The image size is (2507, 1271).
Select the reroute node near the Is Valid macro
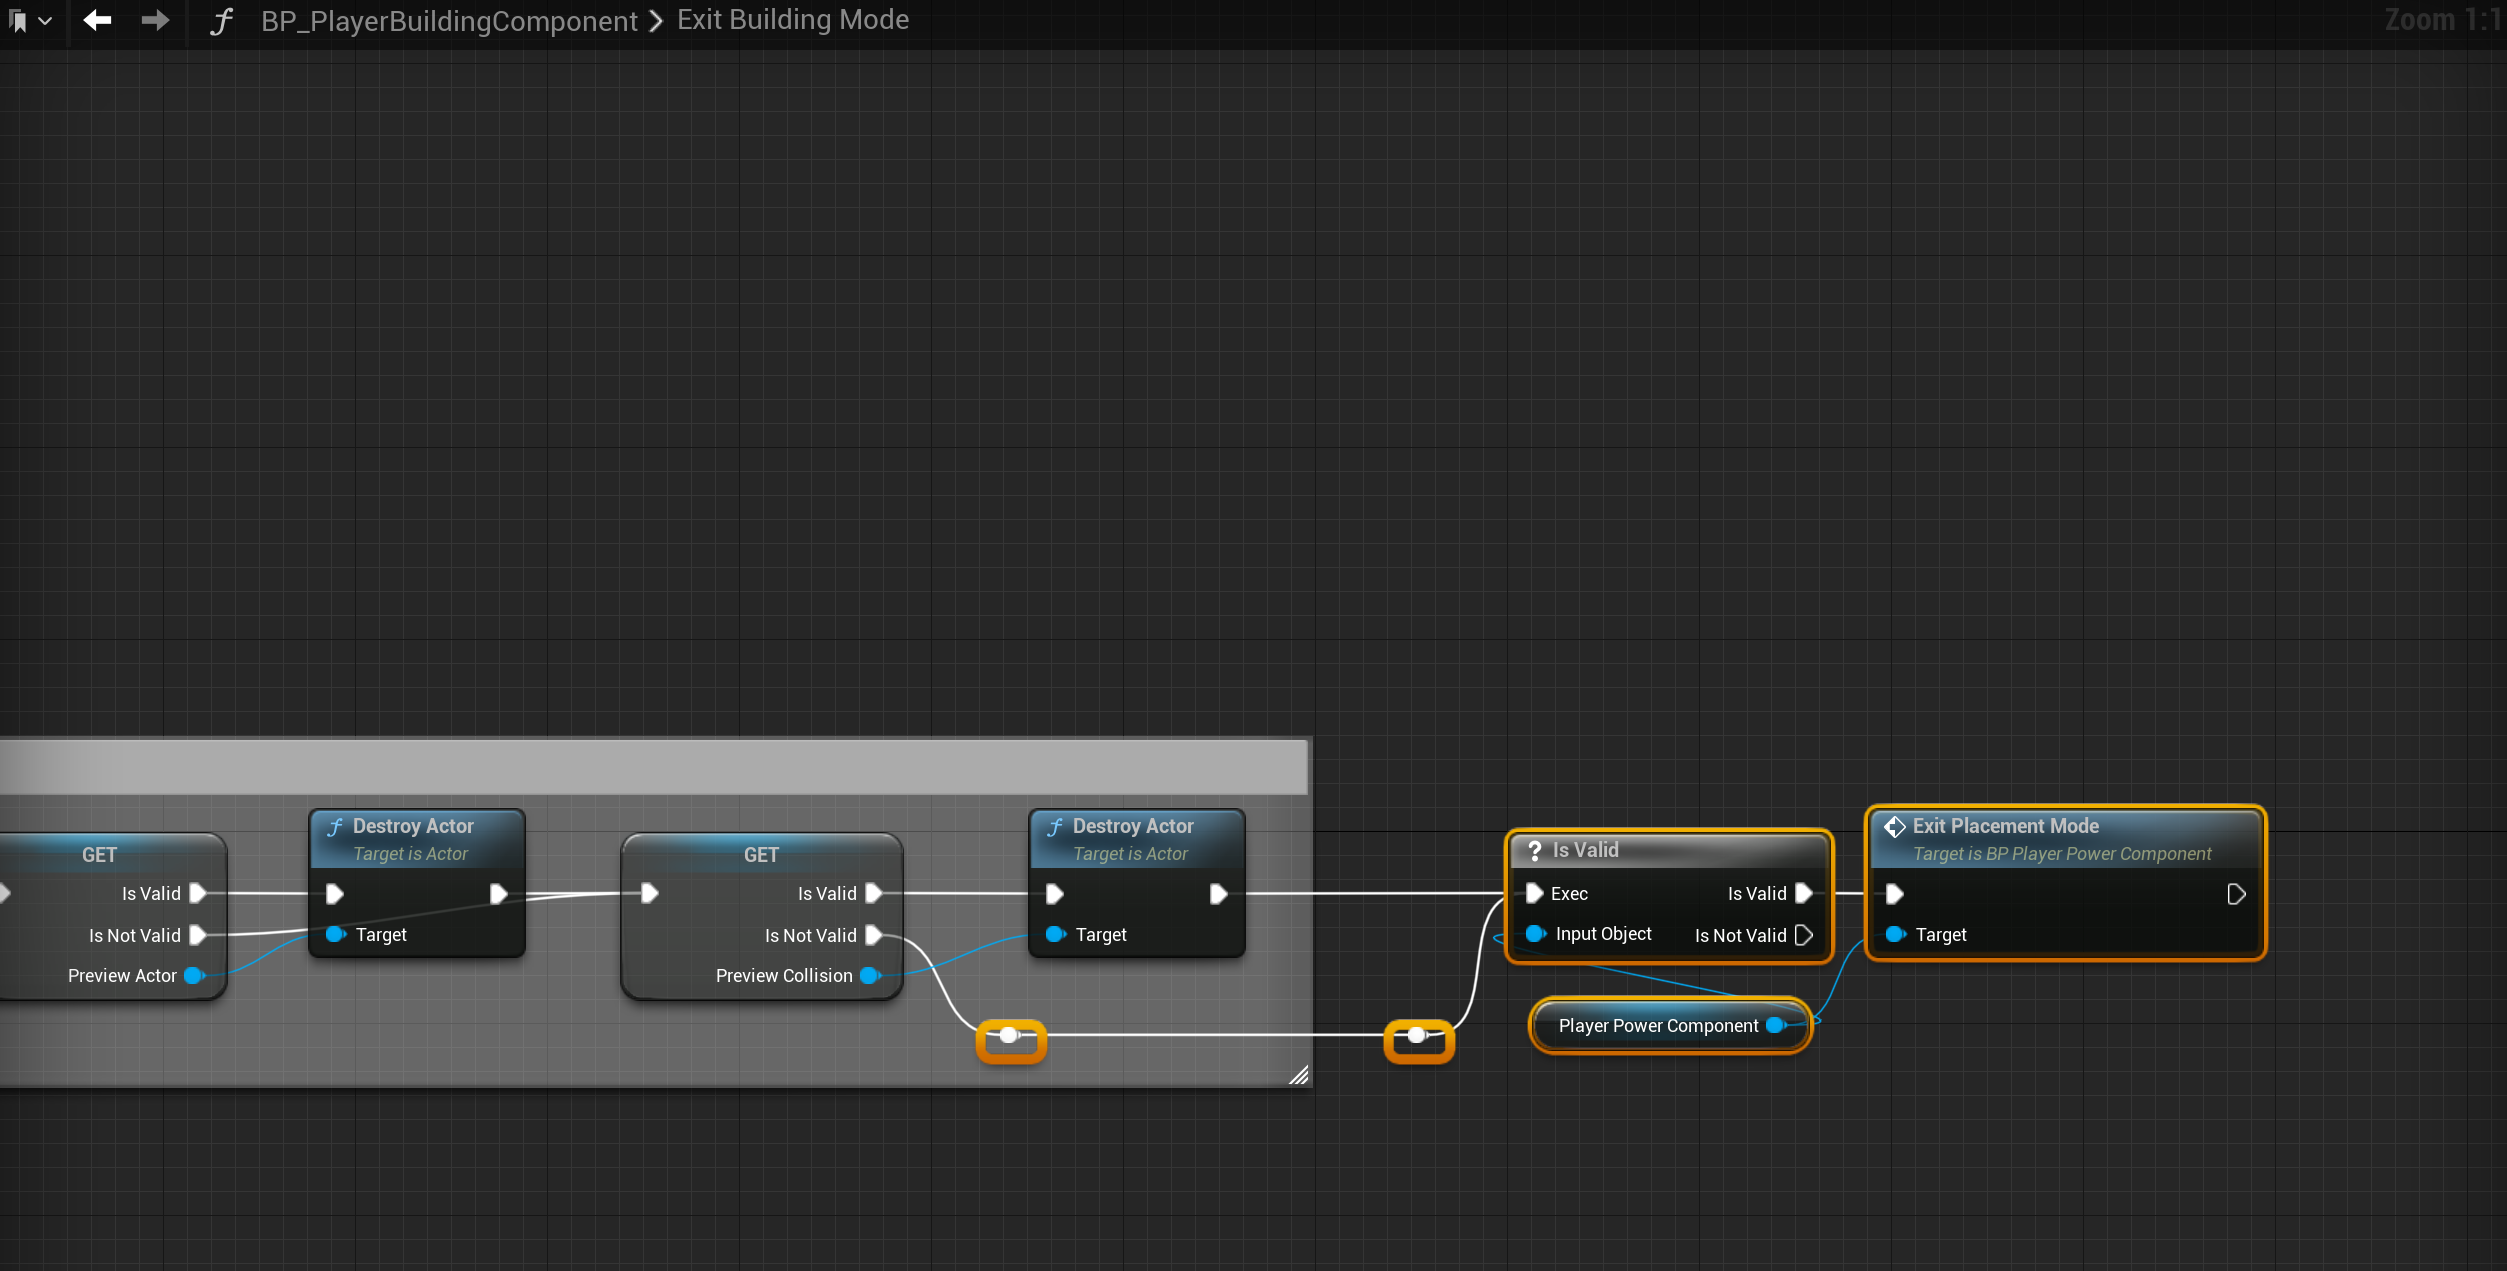pos(1417,1038)
